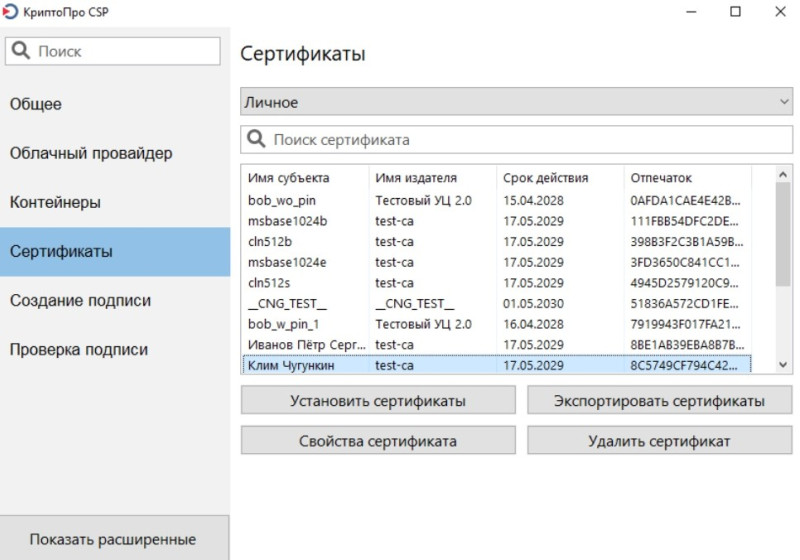Click the 16.04.2028 expiry date cell
This screenshot has width=800, height=560.
[x=533, y=324]
